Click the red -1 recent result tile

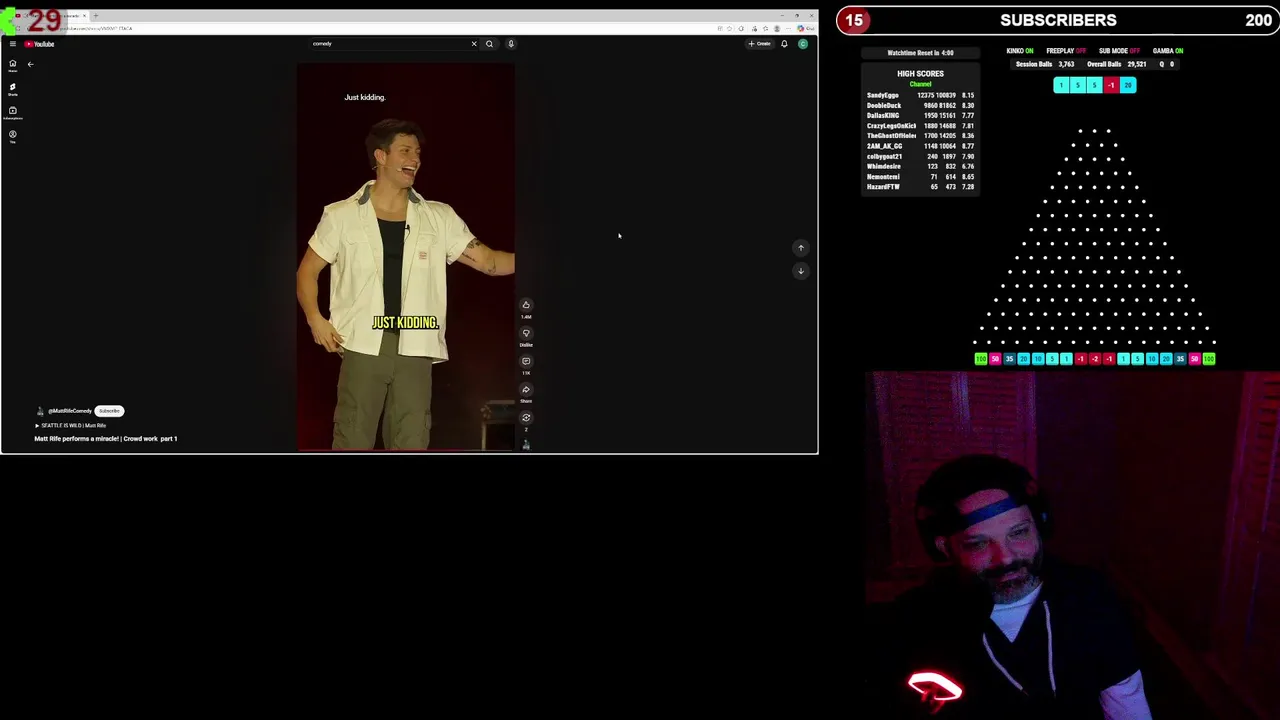click(x=1111, y=85)
